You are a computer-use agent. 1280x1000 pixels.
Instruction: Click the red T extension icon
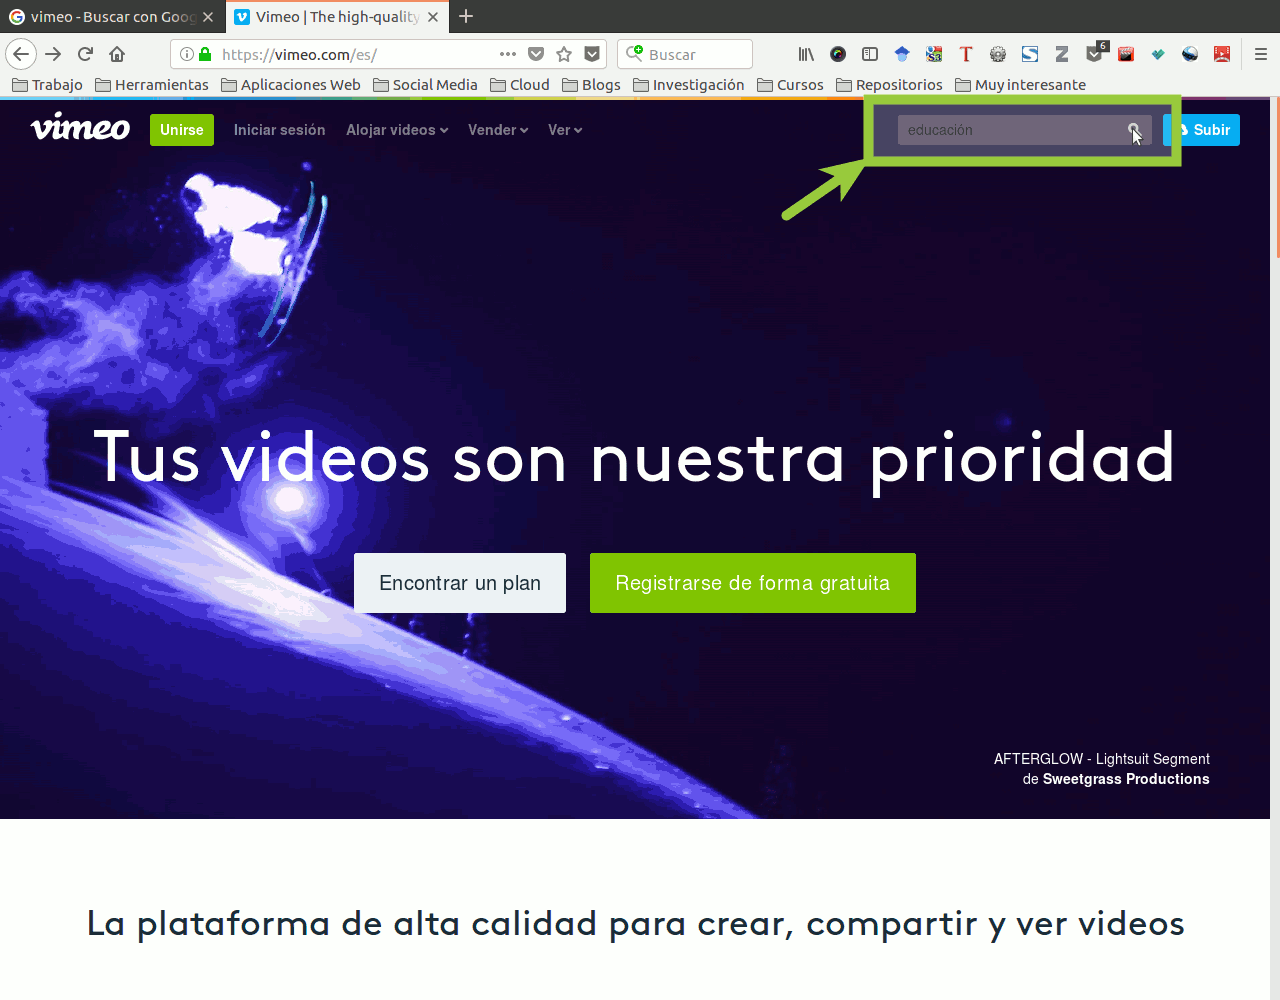966,54
